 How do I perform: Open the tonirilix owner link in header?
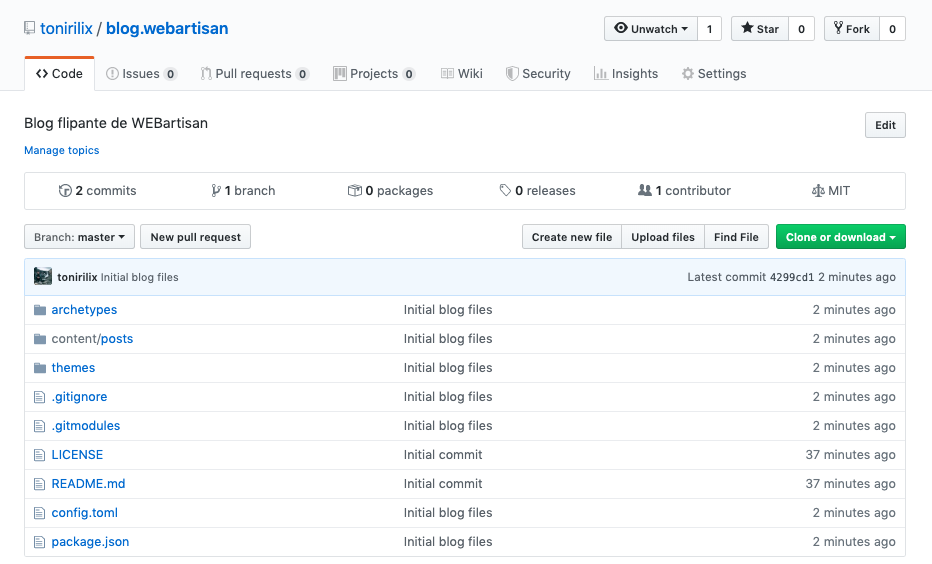[x=67, y=28]
